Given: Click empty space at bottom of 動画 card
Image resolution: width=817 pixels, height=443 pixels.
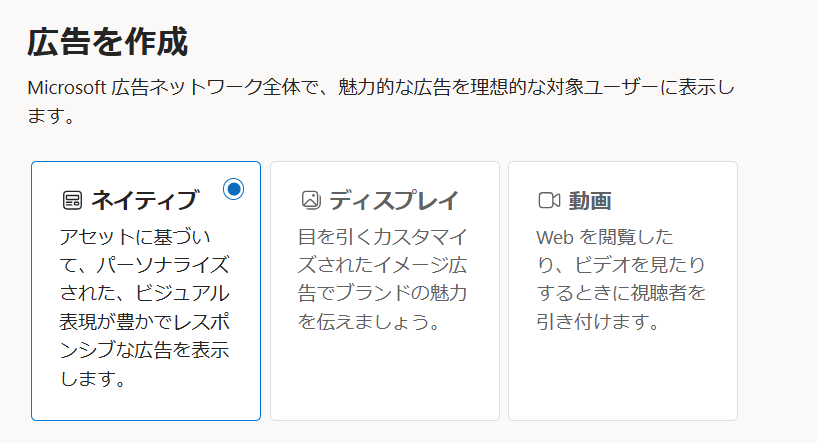Looking at the screenshot, I should [x=622, y=385].
